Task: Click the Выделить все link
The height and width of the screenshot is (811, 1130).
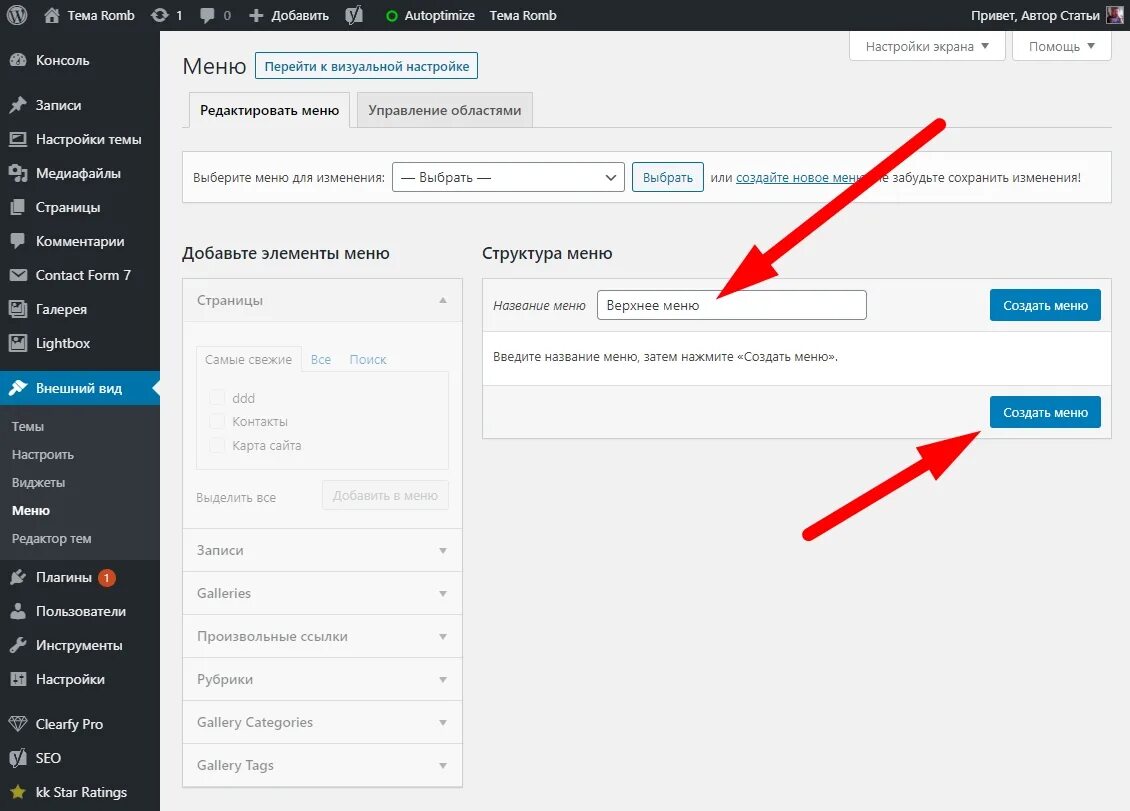Action: point(236,497)
